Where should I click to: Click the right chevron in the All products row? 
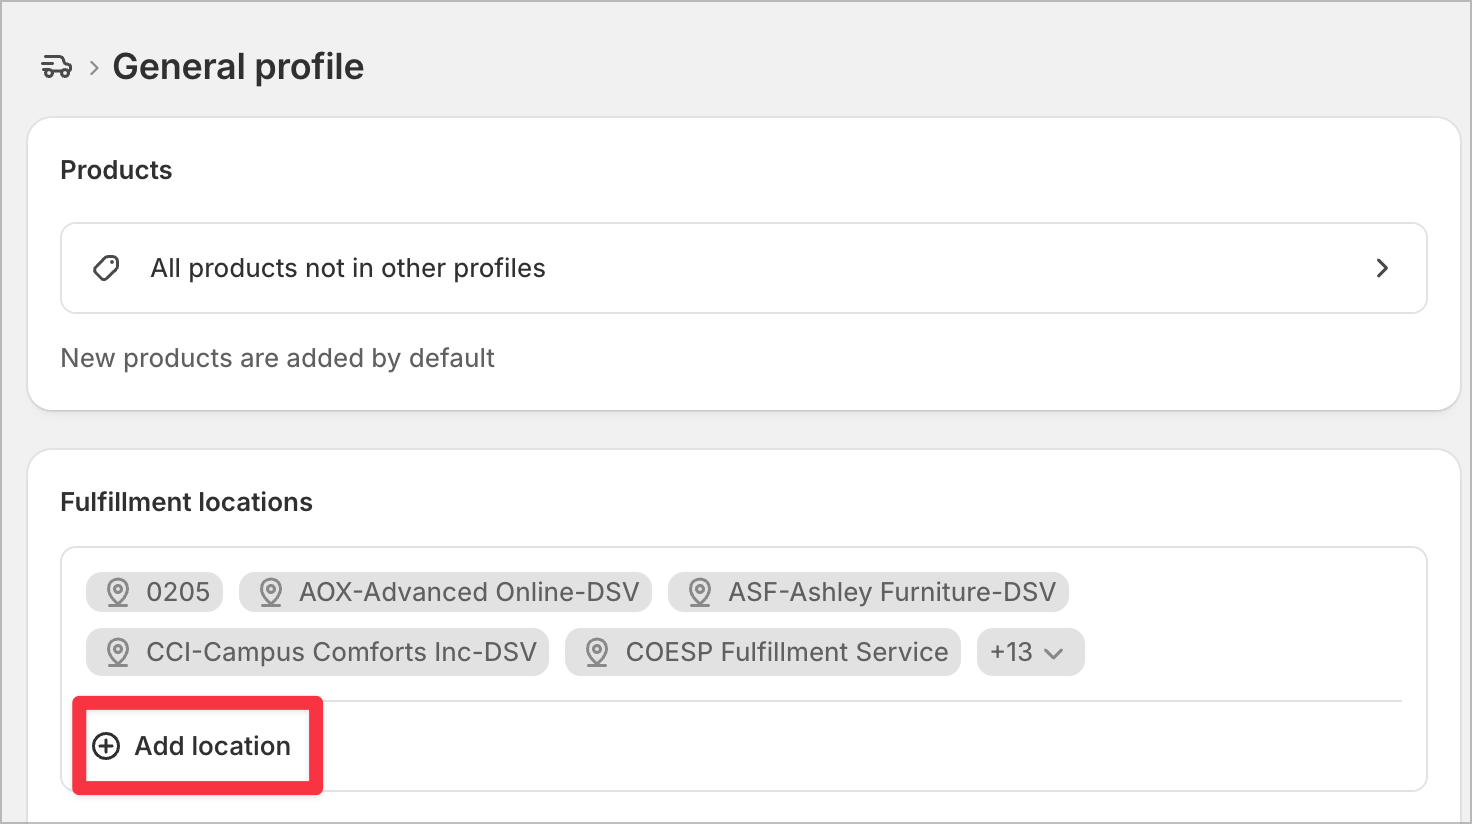coord(1382,268)
